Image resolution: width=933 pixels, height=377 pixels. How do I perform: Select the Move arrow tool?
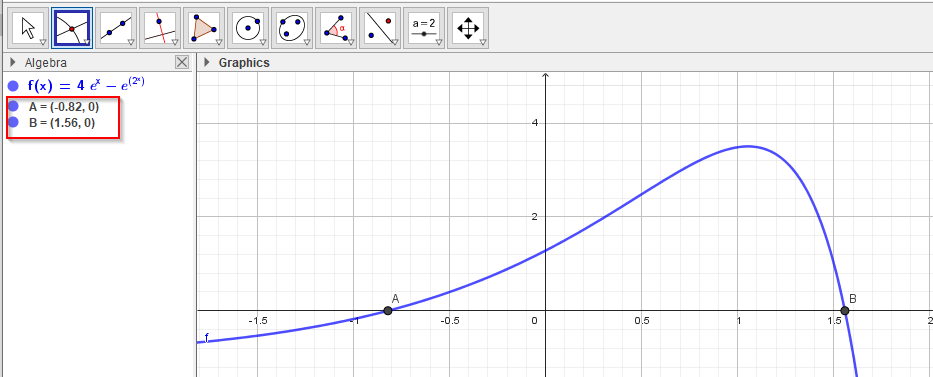28,28
